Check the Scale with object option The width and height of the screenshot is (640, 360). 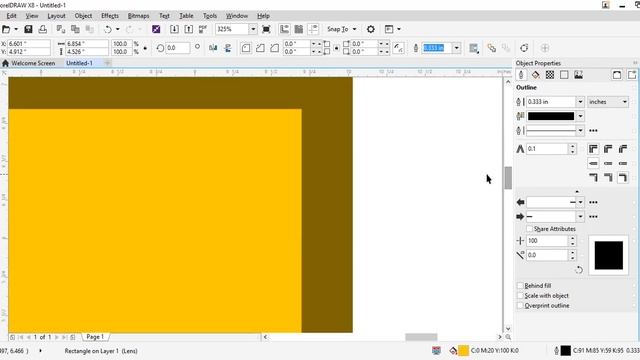(x=520, y=296)
